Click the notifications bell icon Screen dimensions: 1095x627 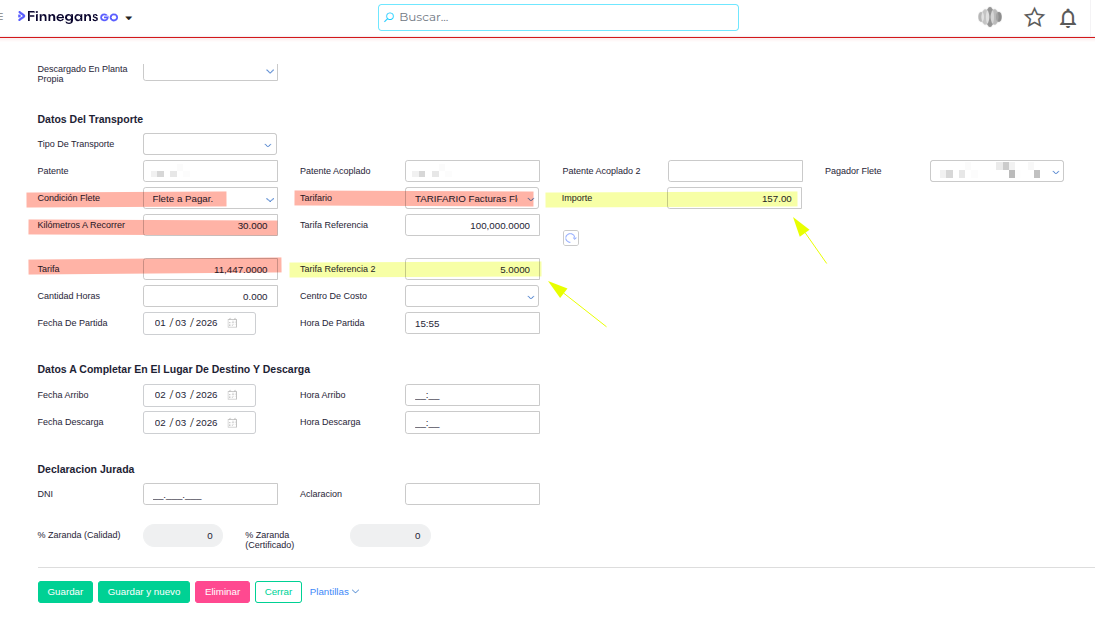coord(1068,18)
